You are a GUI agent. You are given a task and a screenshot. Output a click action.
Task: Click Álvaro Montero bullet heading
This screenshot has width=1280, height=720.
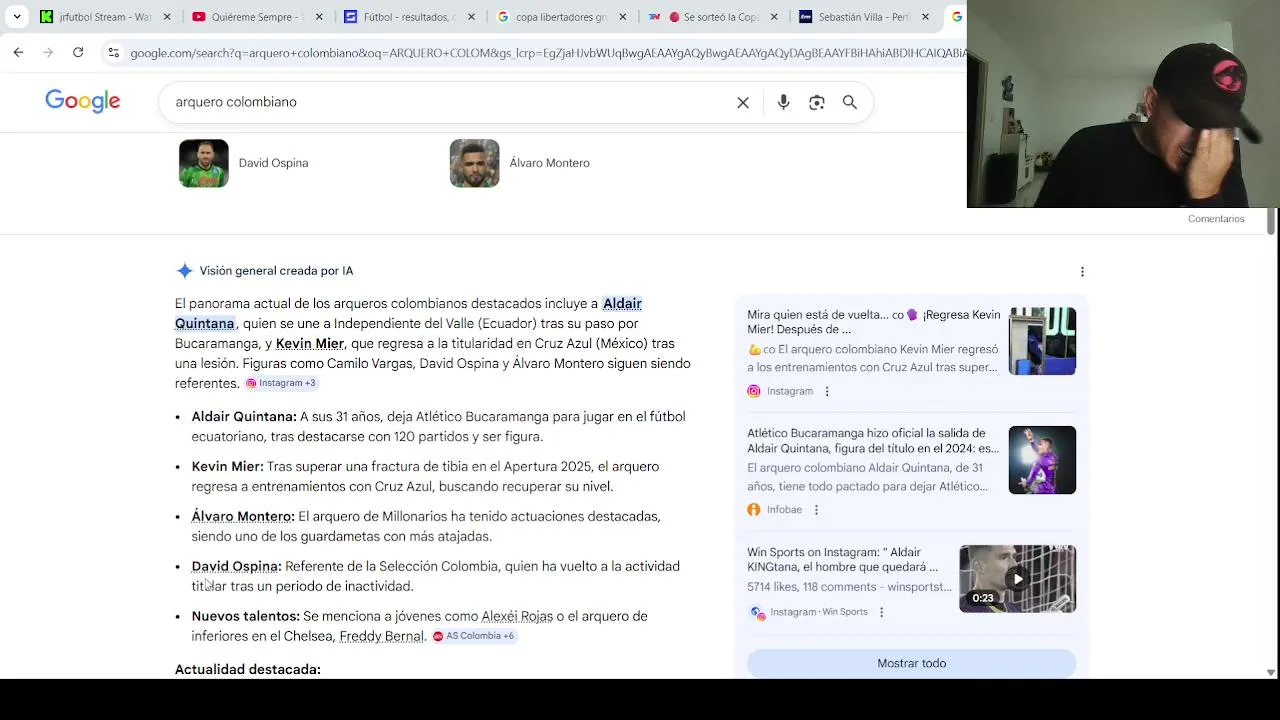click(243, 516)
